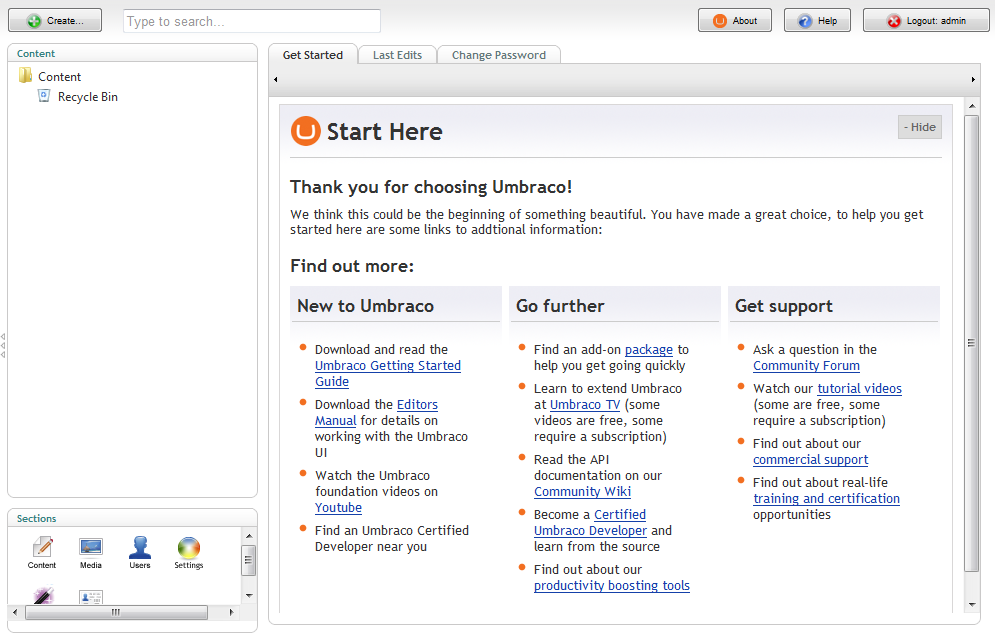Click the Create... button
Image resolution: width=995 pixels, height=639 pixels.
pos(55,20)
